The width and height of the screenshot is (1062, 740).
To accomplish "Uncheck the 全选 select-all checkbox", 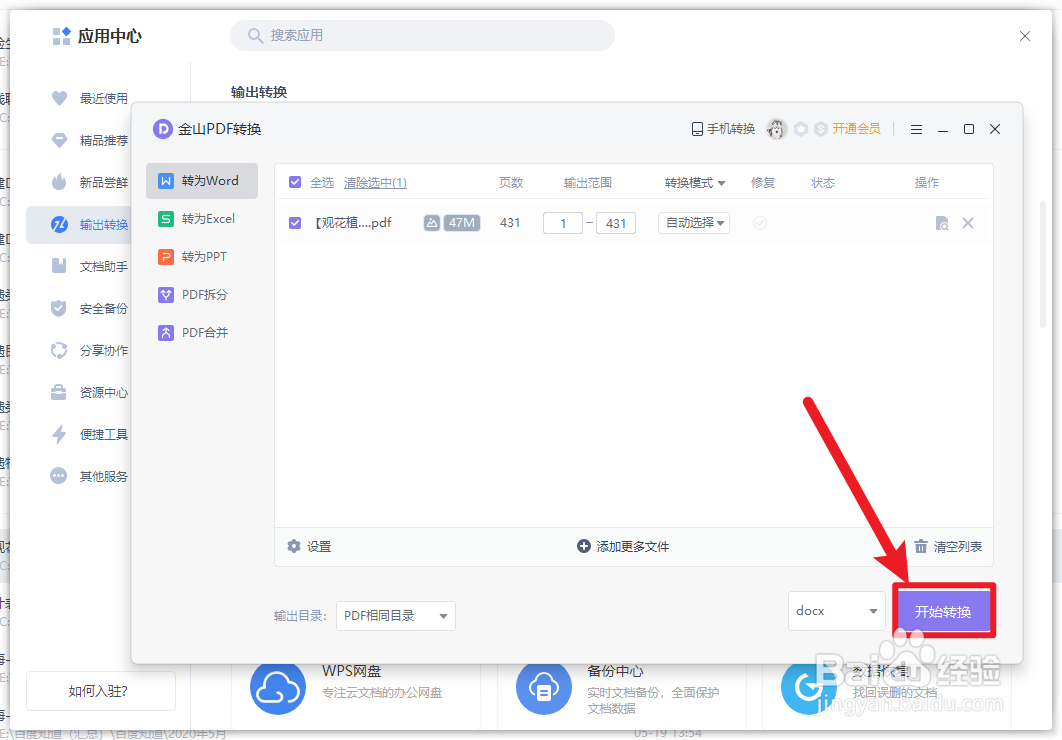I will pyautogui.click(x=293, y=182).
